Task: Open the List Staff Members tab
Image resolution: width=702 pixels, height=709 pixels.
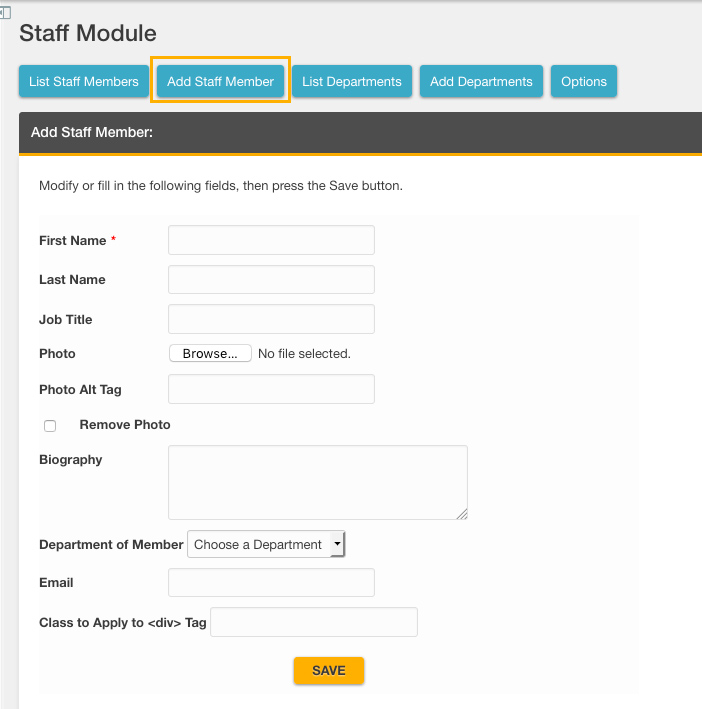Action: pyautogui.click(x=83, y=82)
